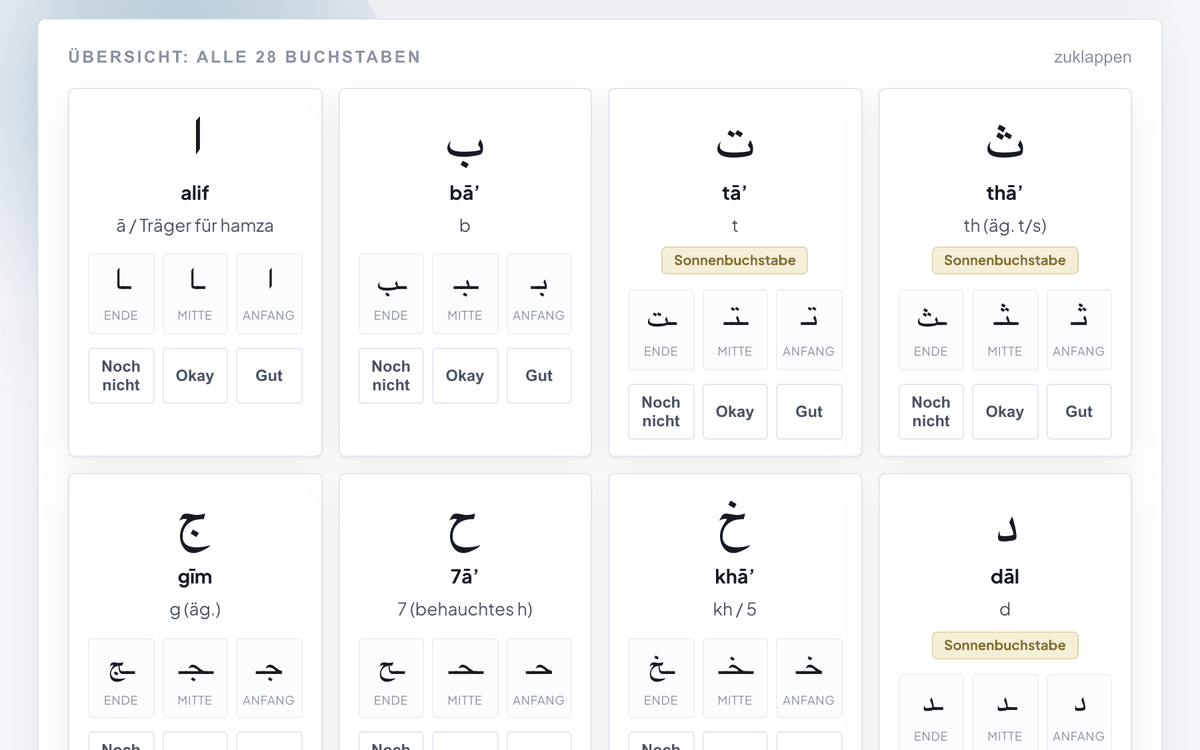Rate bā' as Okay
Image resolution: width=1200 pixels, height=750 pixels.
tap(465, 376)
